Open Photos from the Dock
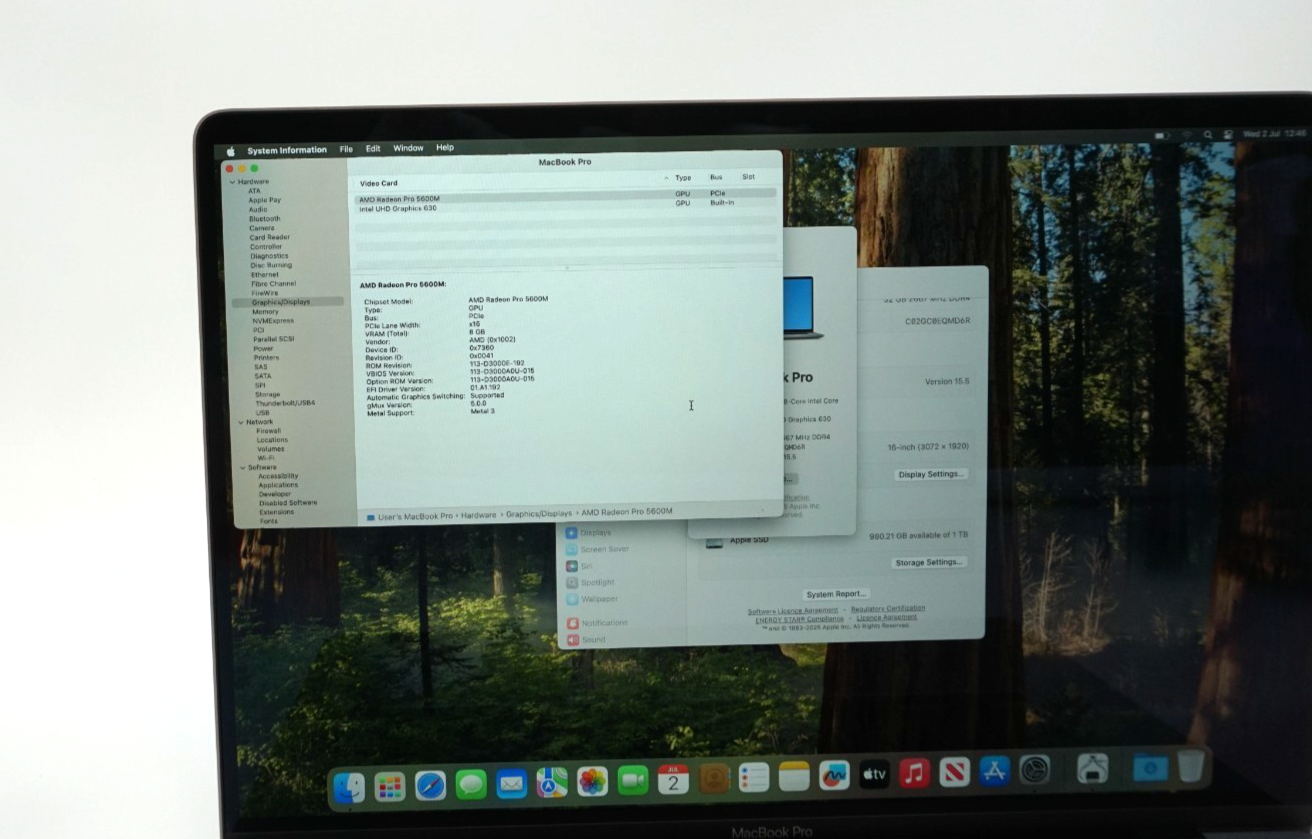Screen dimensions: 1312x839 (592, 782)
